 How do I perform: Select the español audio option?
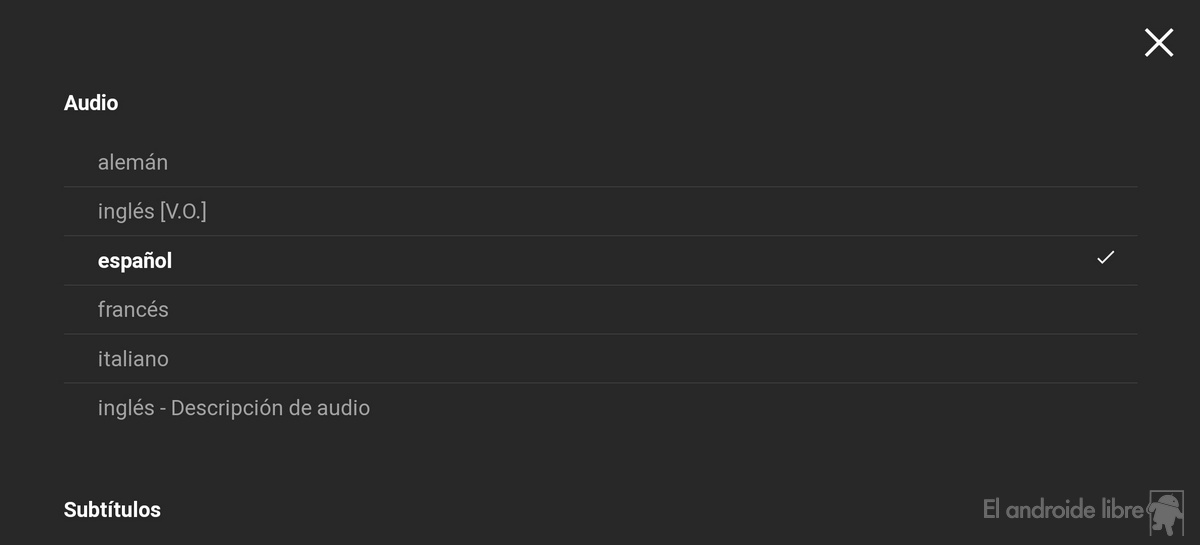click(x=600, y=260)
